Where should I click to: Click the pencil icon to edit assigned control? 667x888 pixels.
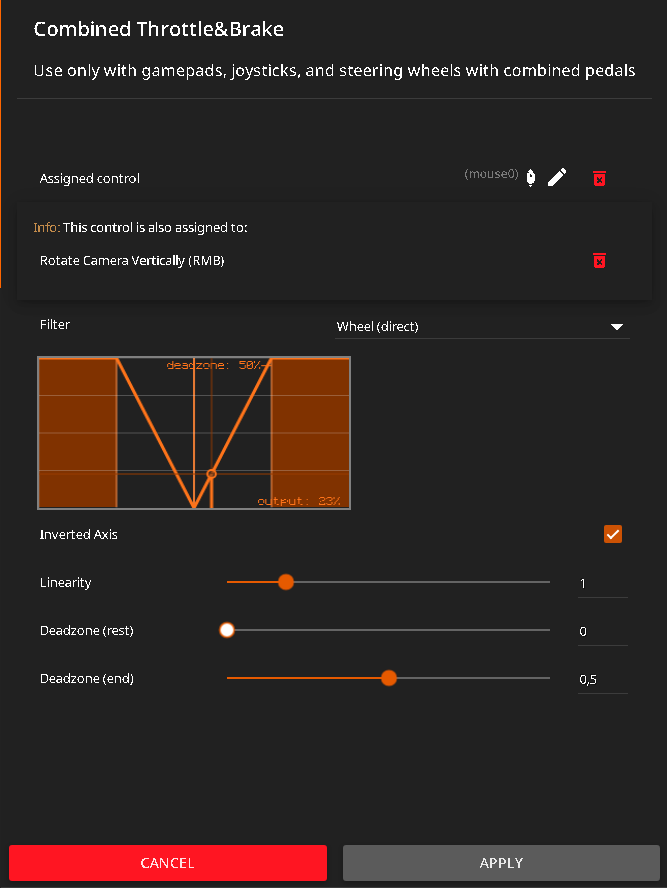click(557, 177)
